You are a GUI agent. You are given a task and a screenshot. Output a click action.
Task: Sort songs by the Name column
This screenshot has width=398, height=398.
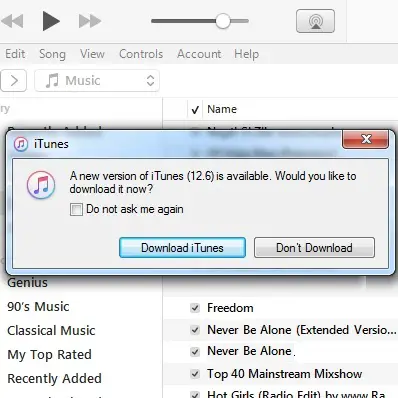(222, 109)
